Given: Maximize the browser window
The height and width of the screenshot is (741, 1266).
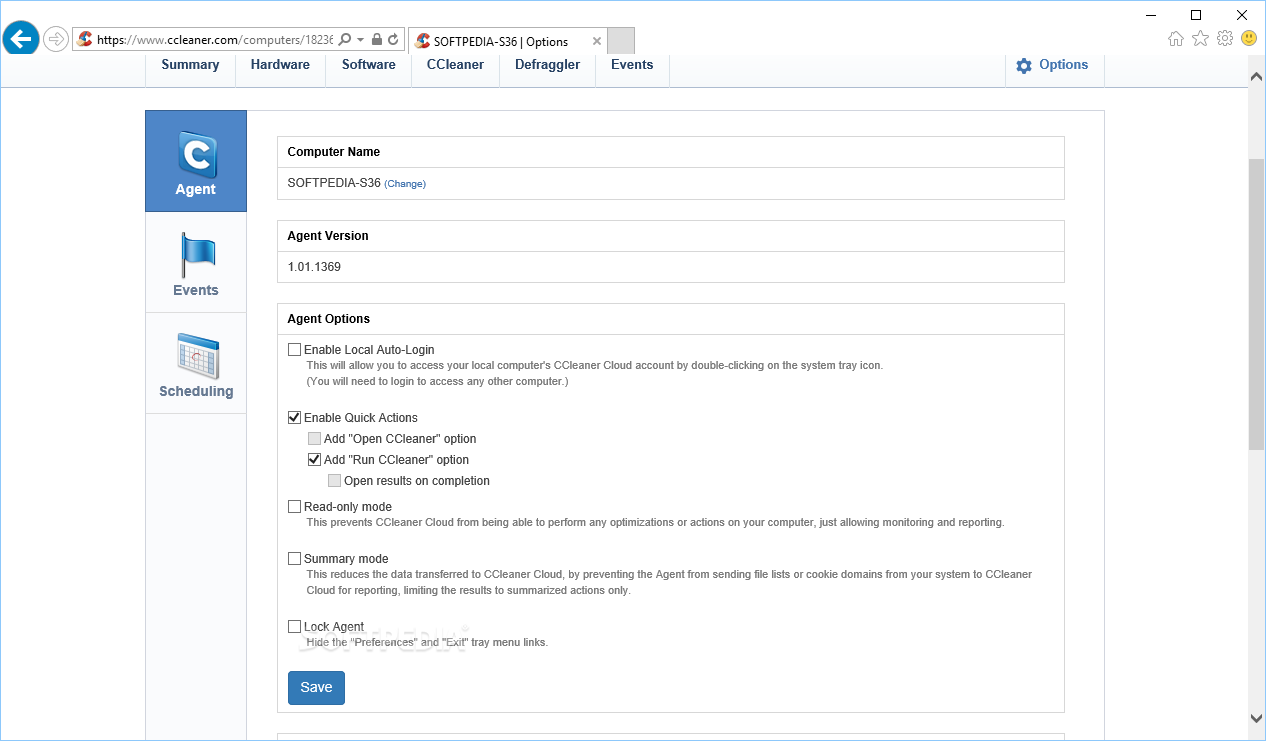Looking at the screenshot, I should coord(1196,14).
